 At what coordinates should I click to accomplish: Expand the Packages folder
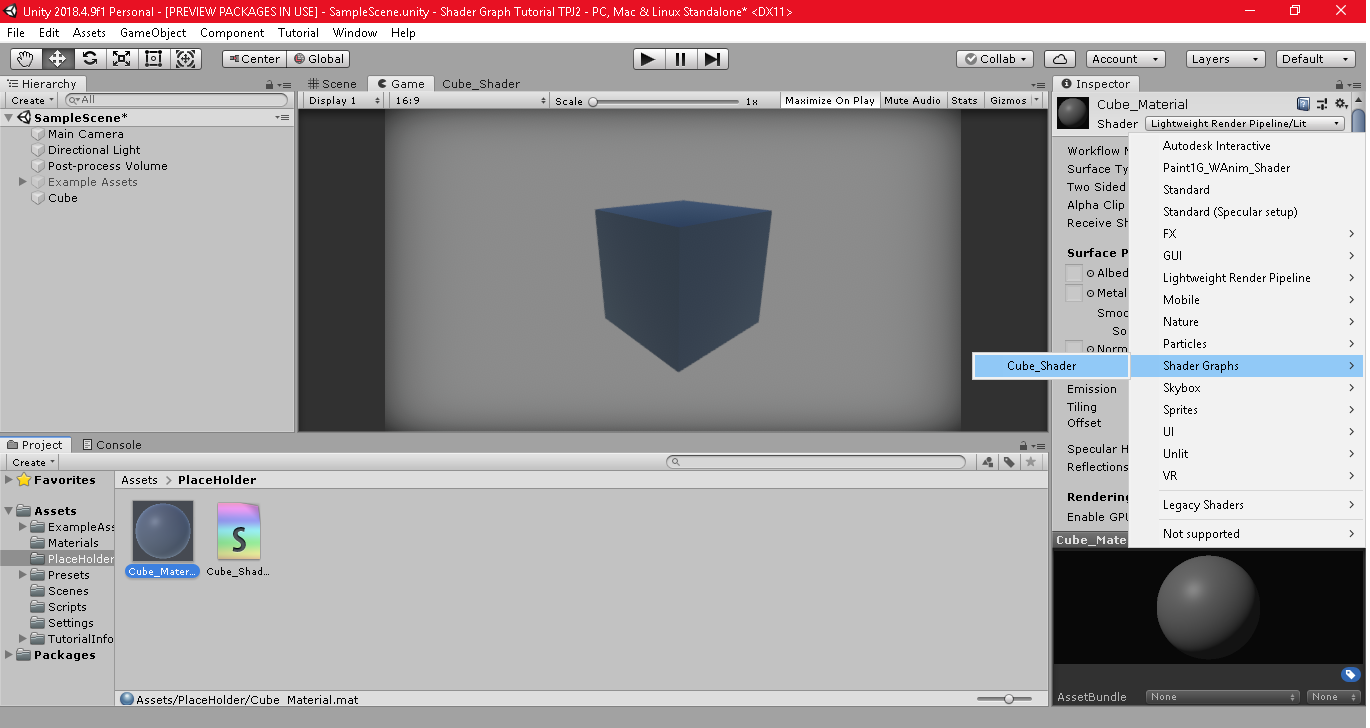click(x=9, y=655)
